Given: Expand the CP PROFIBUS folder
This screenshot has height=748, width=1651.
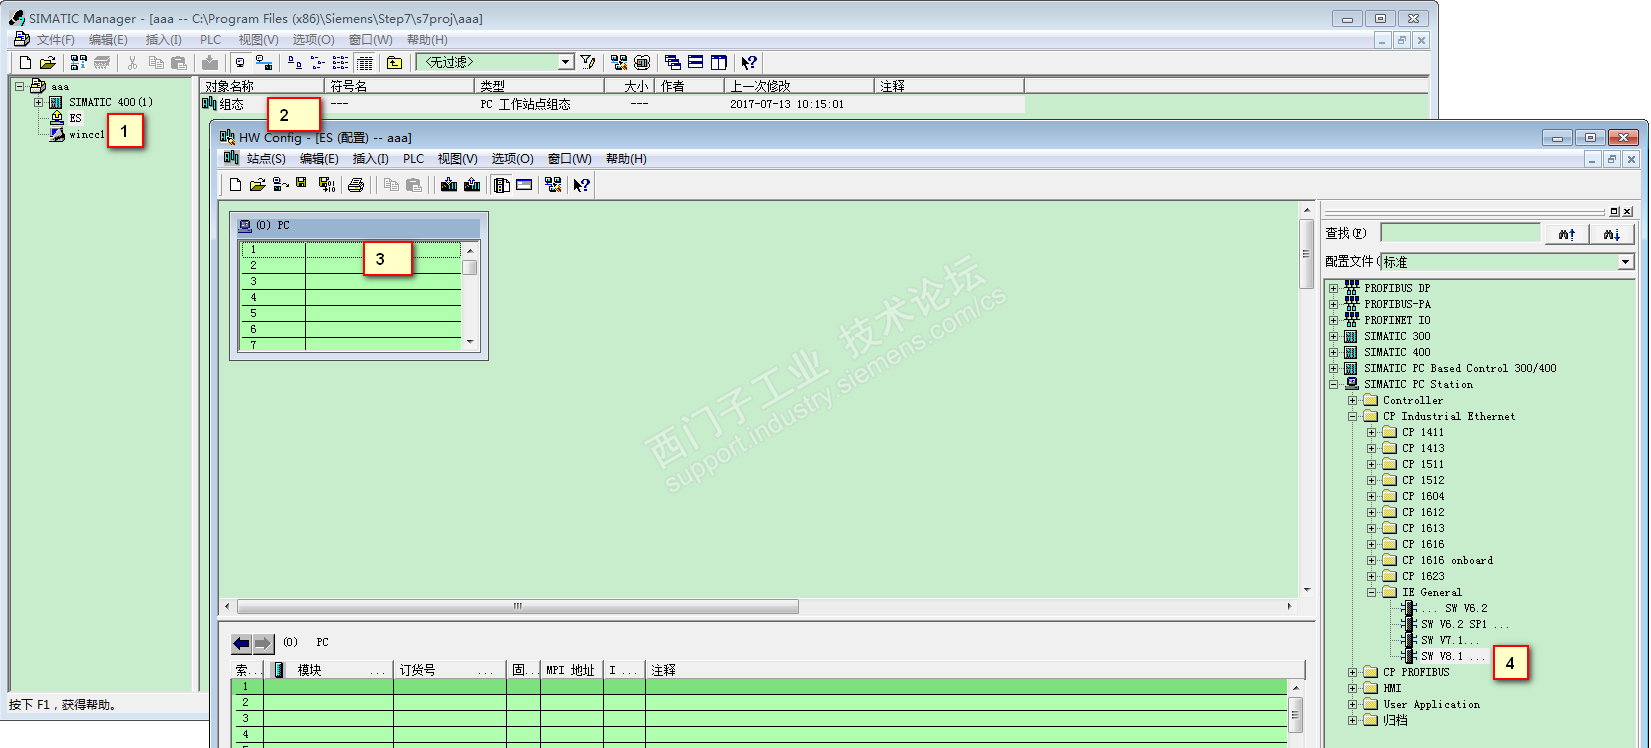Looking at the screenshot, I should (1352, 672).
